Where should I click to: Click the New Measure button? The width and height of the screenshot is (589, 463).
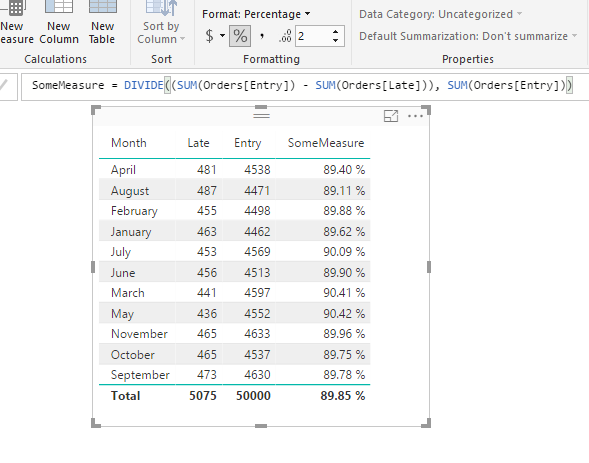click(17, 23)
